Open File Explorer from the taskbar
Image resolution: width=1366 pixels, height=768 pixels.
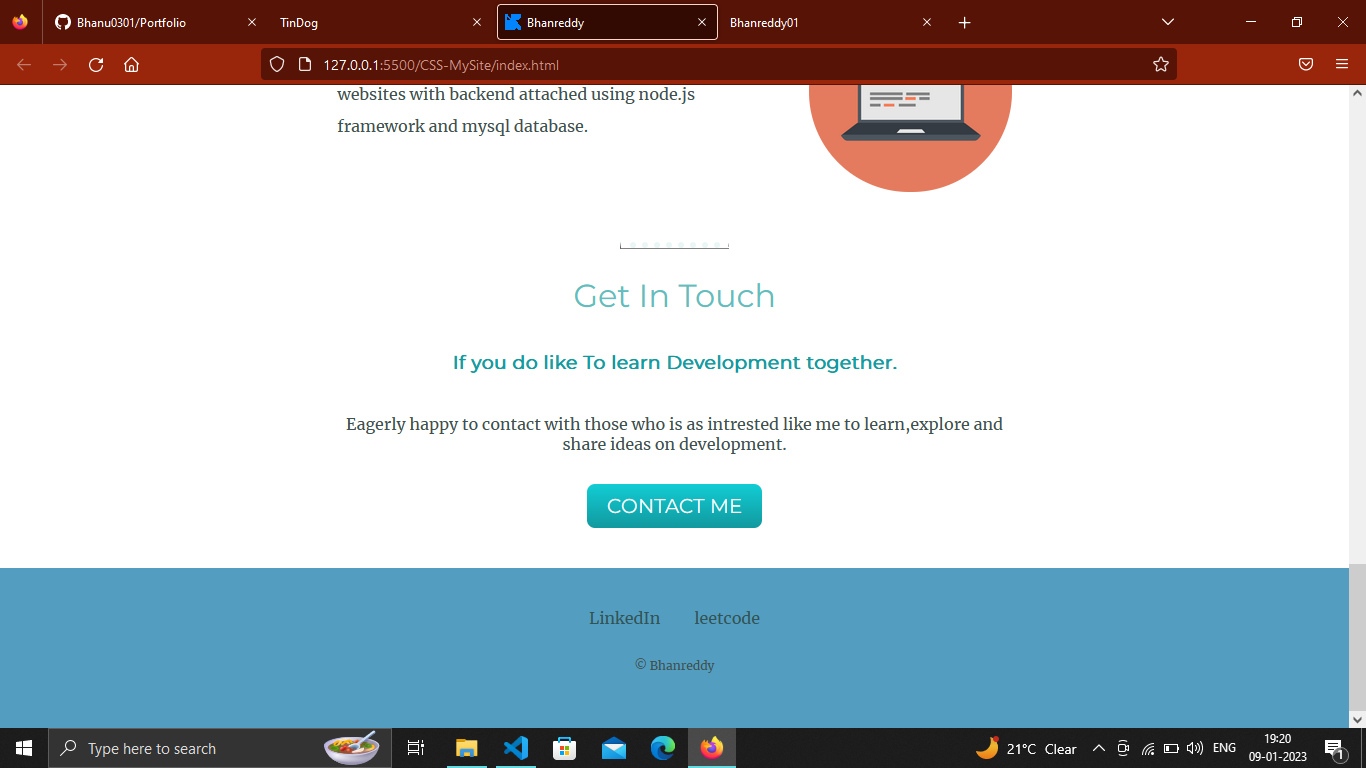466,747
